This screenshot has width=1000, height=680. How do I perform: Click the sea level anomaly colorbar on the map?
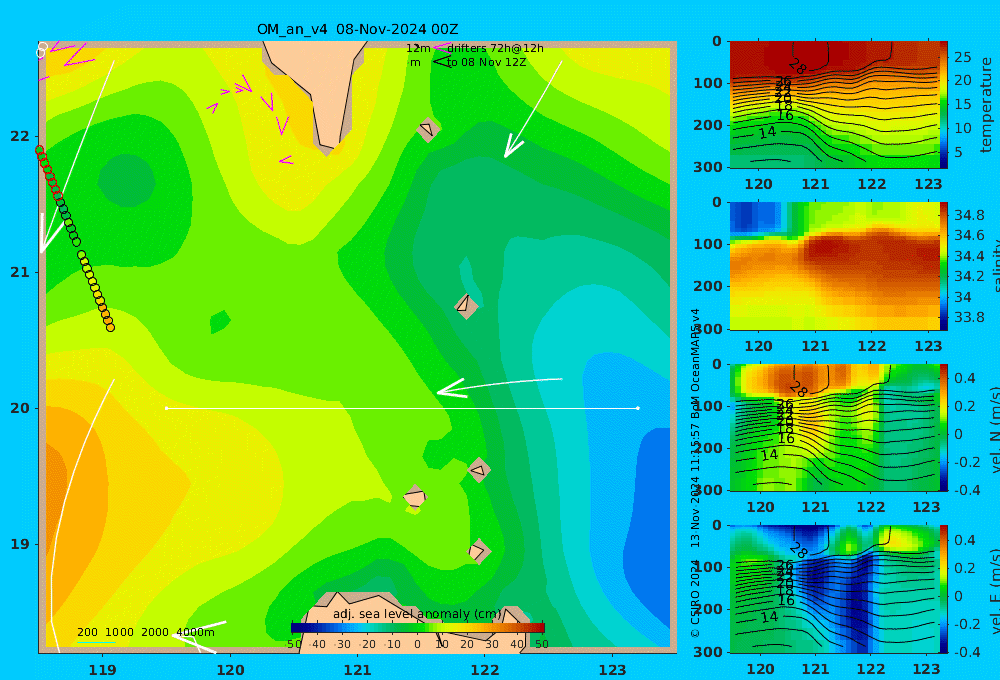(418, 628)
